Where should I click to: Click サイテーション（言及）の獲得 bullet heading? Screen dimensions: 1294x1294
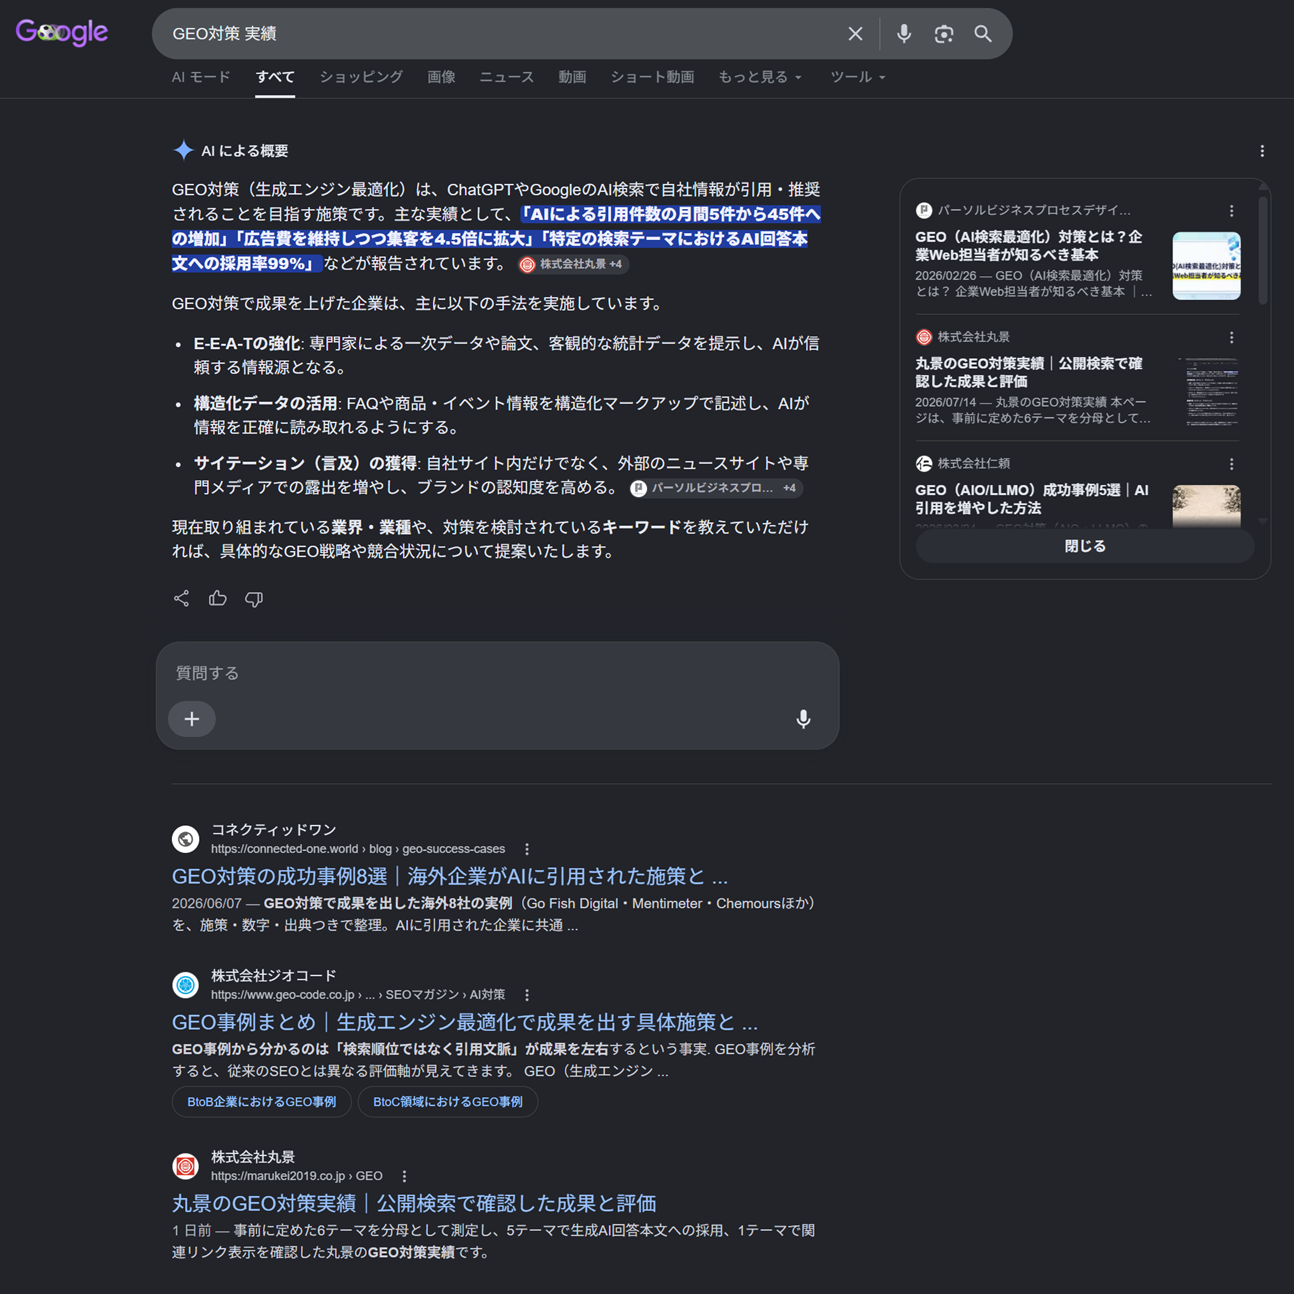point(305,464)
